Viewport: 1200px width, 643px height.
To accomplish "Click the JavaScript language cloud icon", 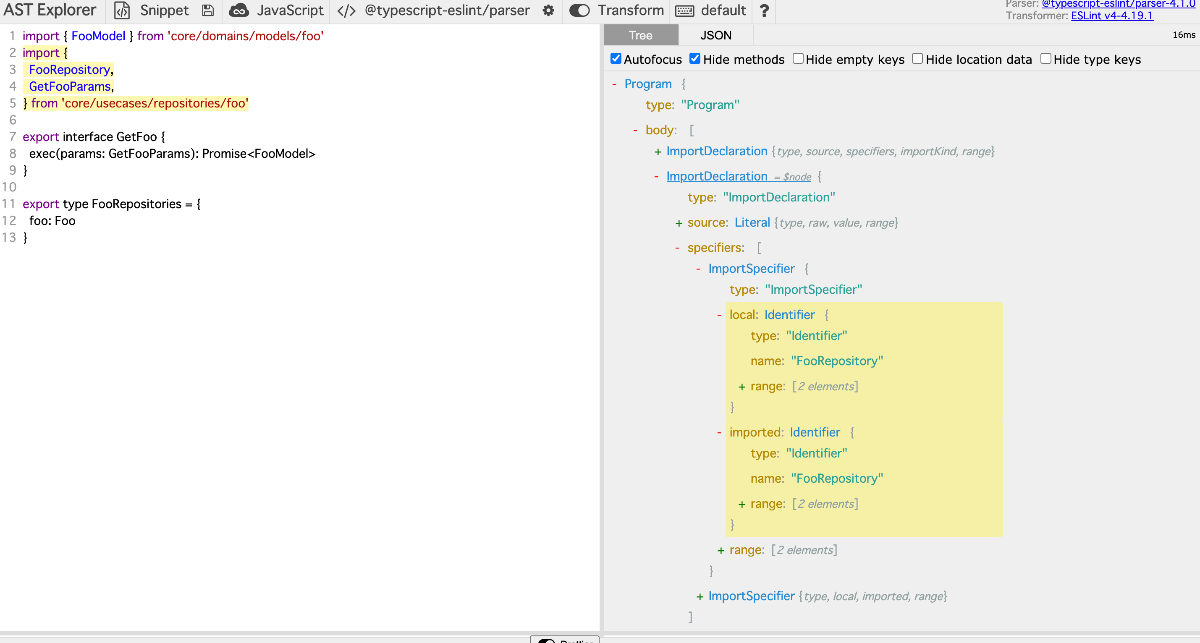I will (239, 11).
